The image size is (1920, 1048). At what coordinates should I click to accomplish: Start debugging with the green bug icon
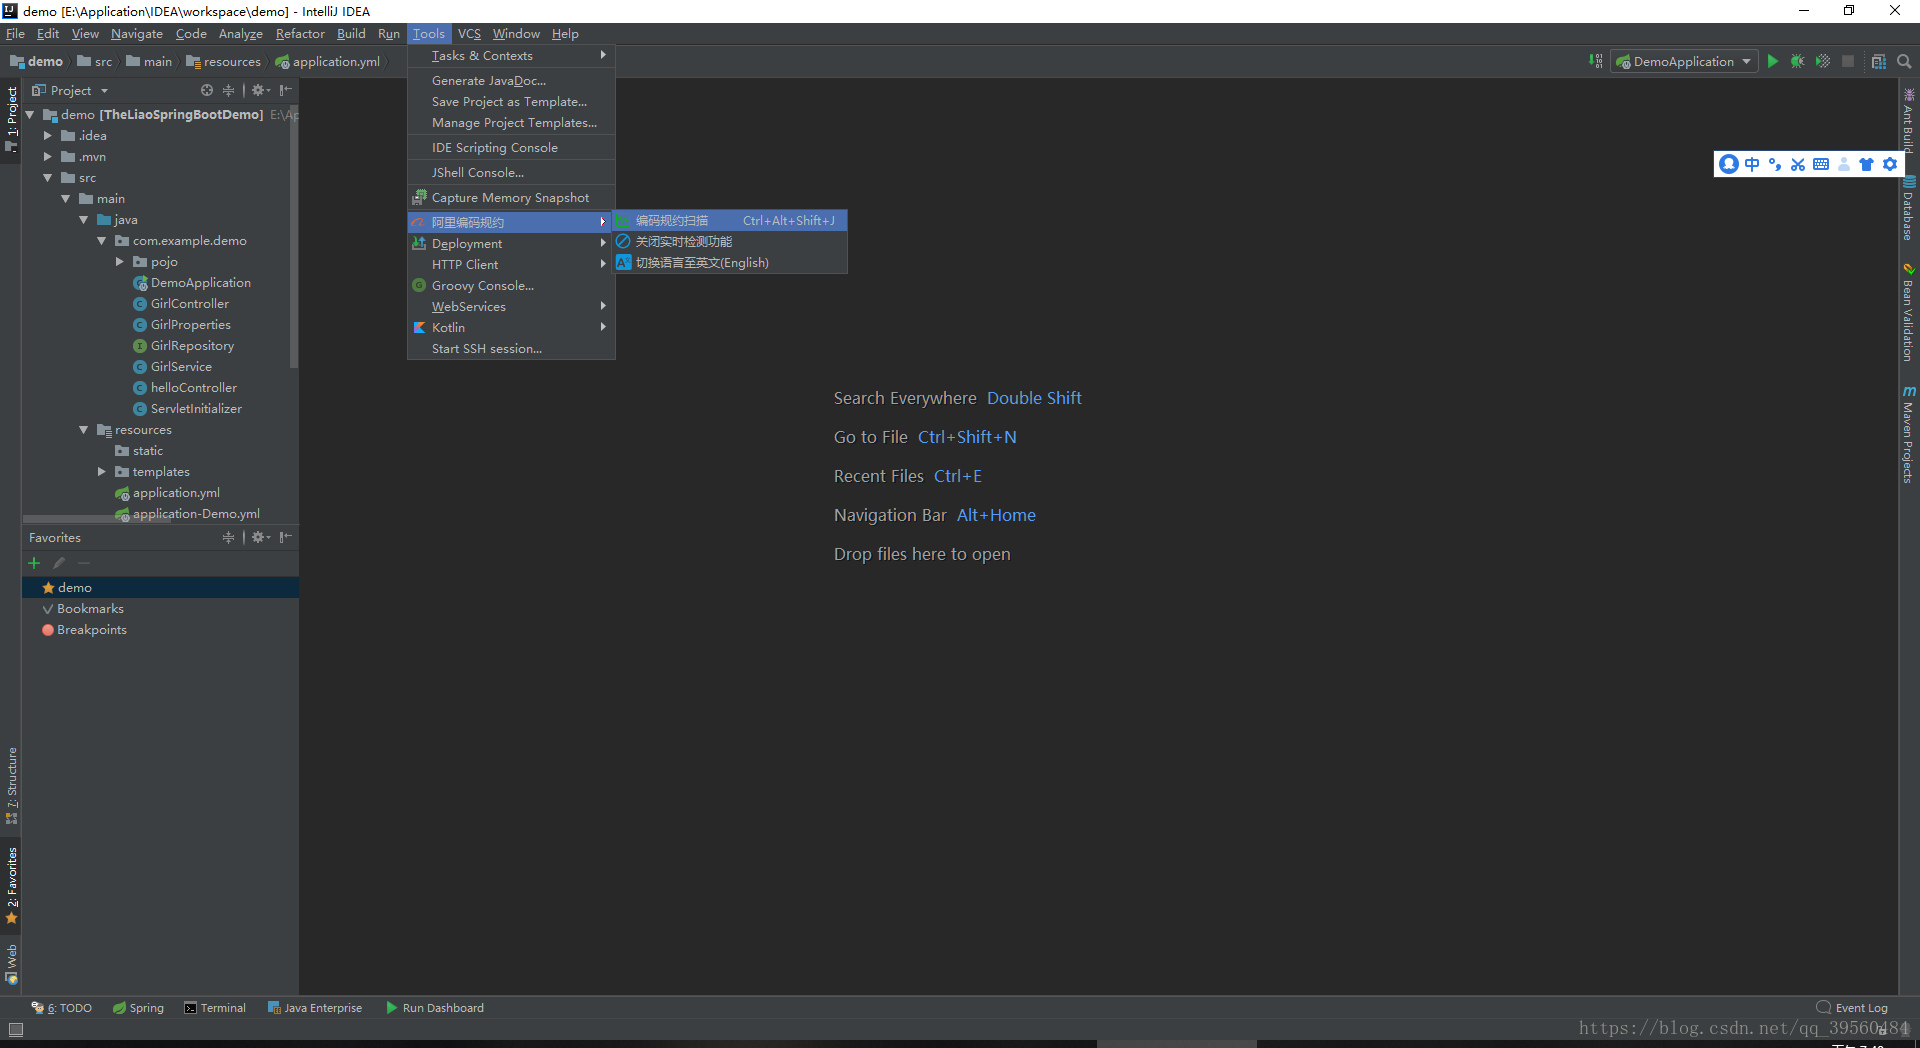[x=1797, y=61]
